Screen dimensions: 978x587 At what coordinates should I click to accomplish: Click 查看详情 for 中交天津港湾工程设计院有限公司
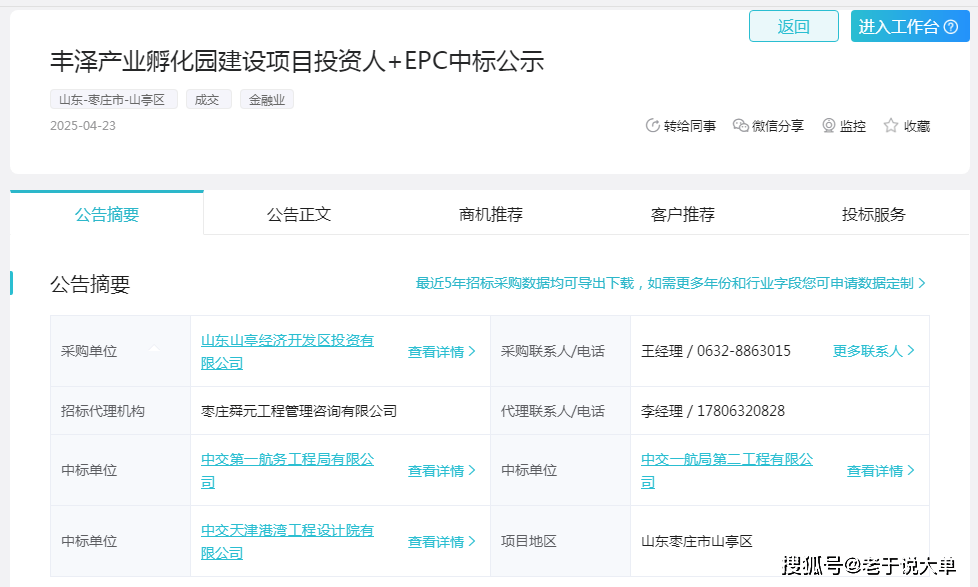442,542
